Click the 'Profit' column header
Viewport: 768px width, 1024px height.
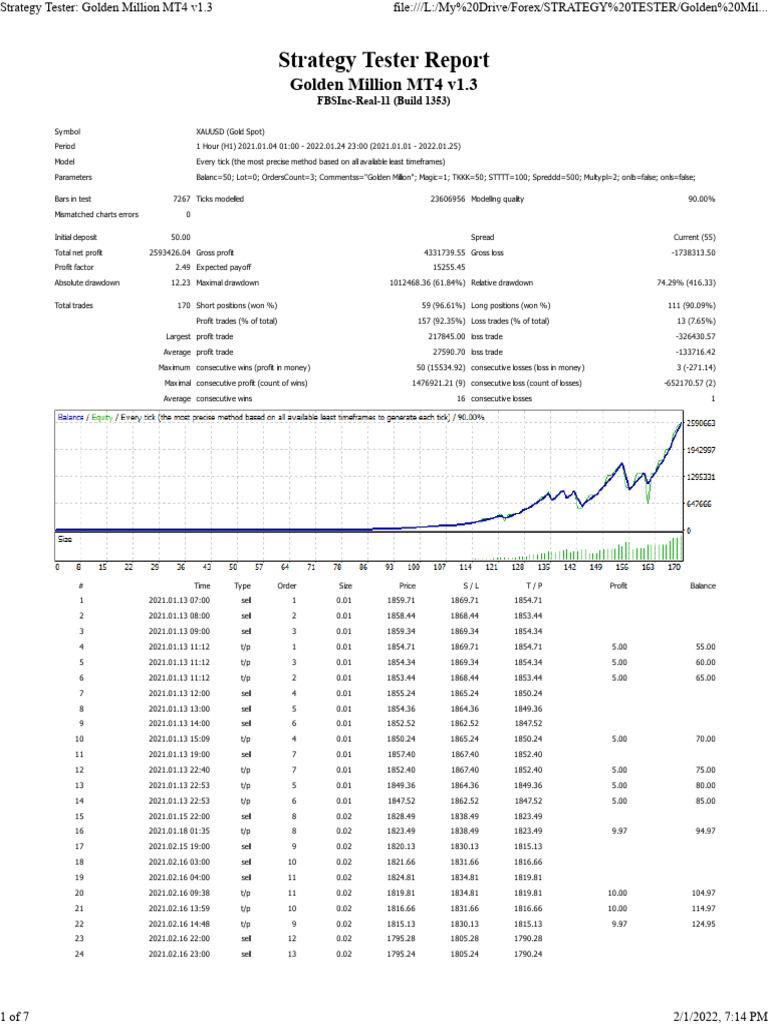coord(618,586)
